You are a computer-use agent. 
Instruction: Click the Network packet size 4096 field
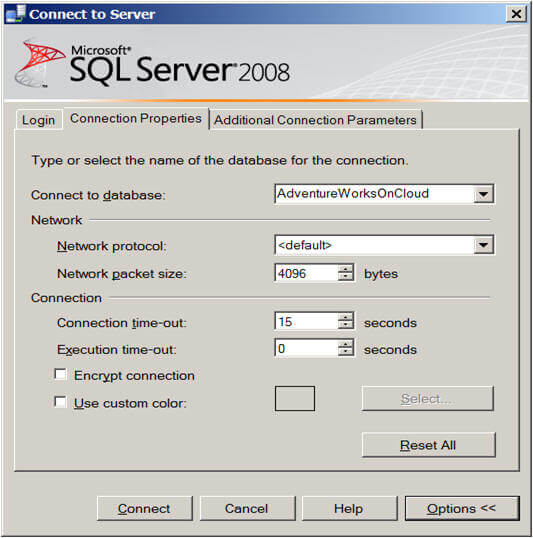tap(306, 273)
